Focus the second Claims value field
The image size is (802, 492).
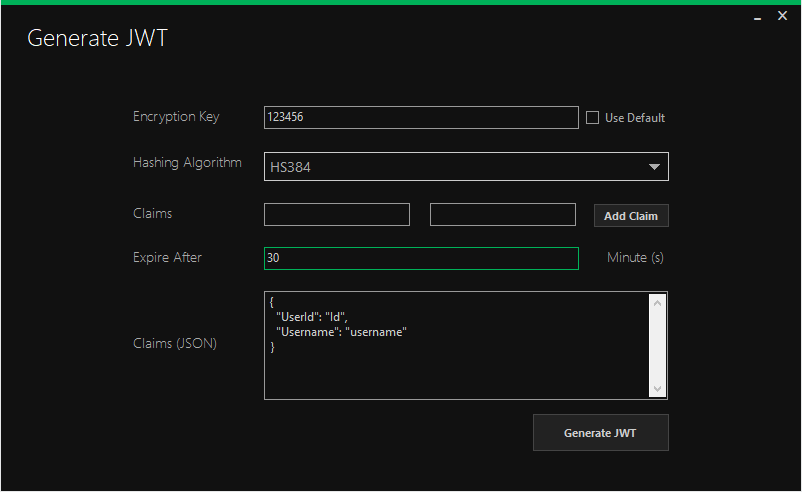503,215
